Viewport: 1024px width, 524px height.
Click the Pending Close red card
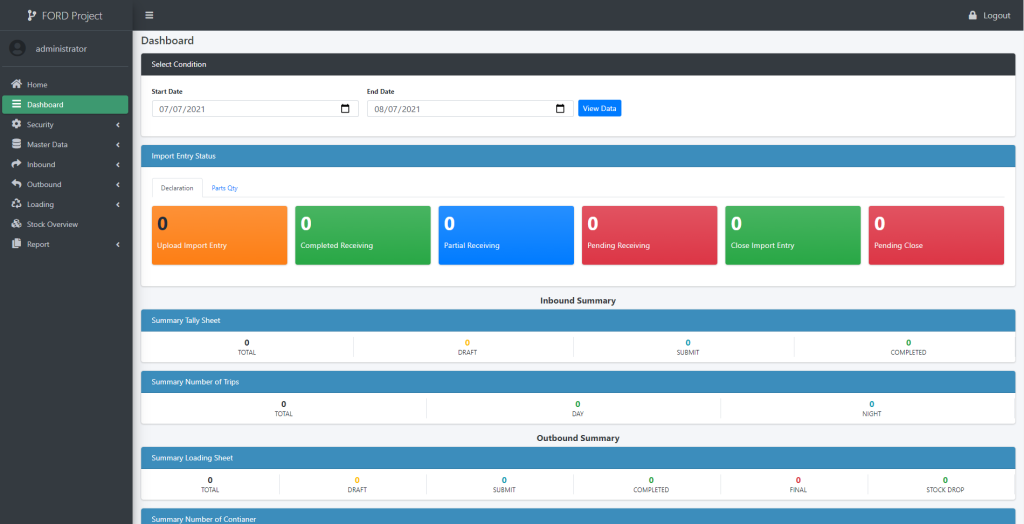pos(936,235)
